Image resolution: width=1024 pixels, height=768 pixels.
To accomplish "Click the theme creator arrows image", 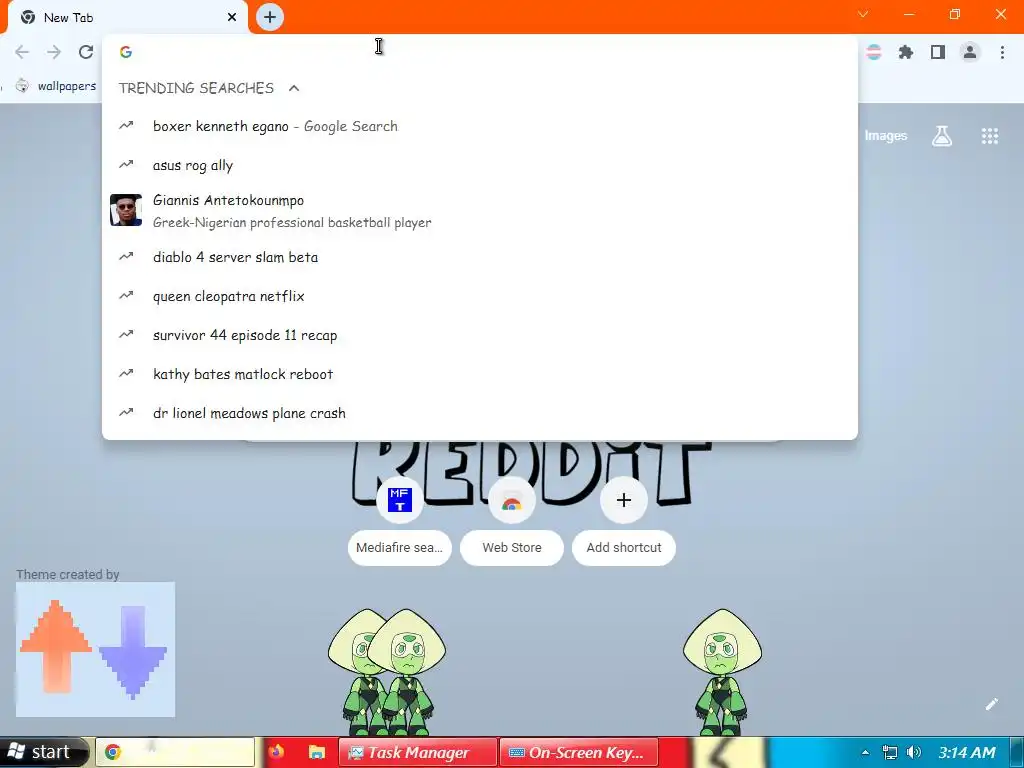I will pyautogui.click(x=95, y=649).
